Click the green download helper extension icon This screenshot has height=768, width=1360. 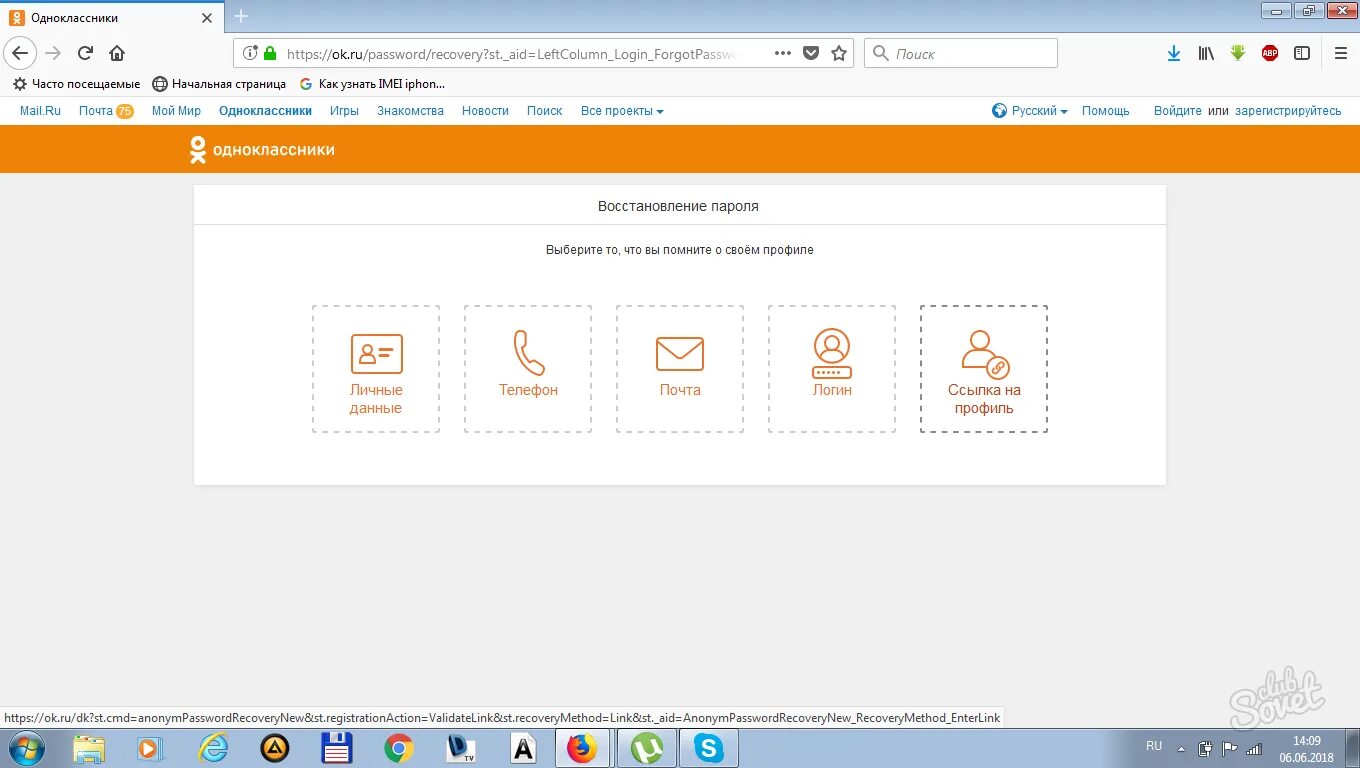pyautogui.click(x=1238, y=53)
